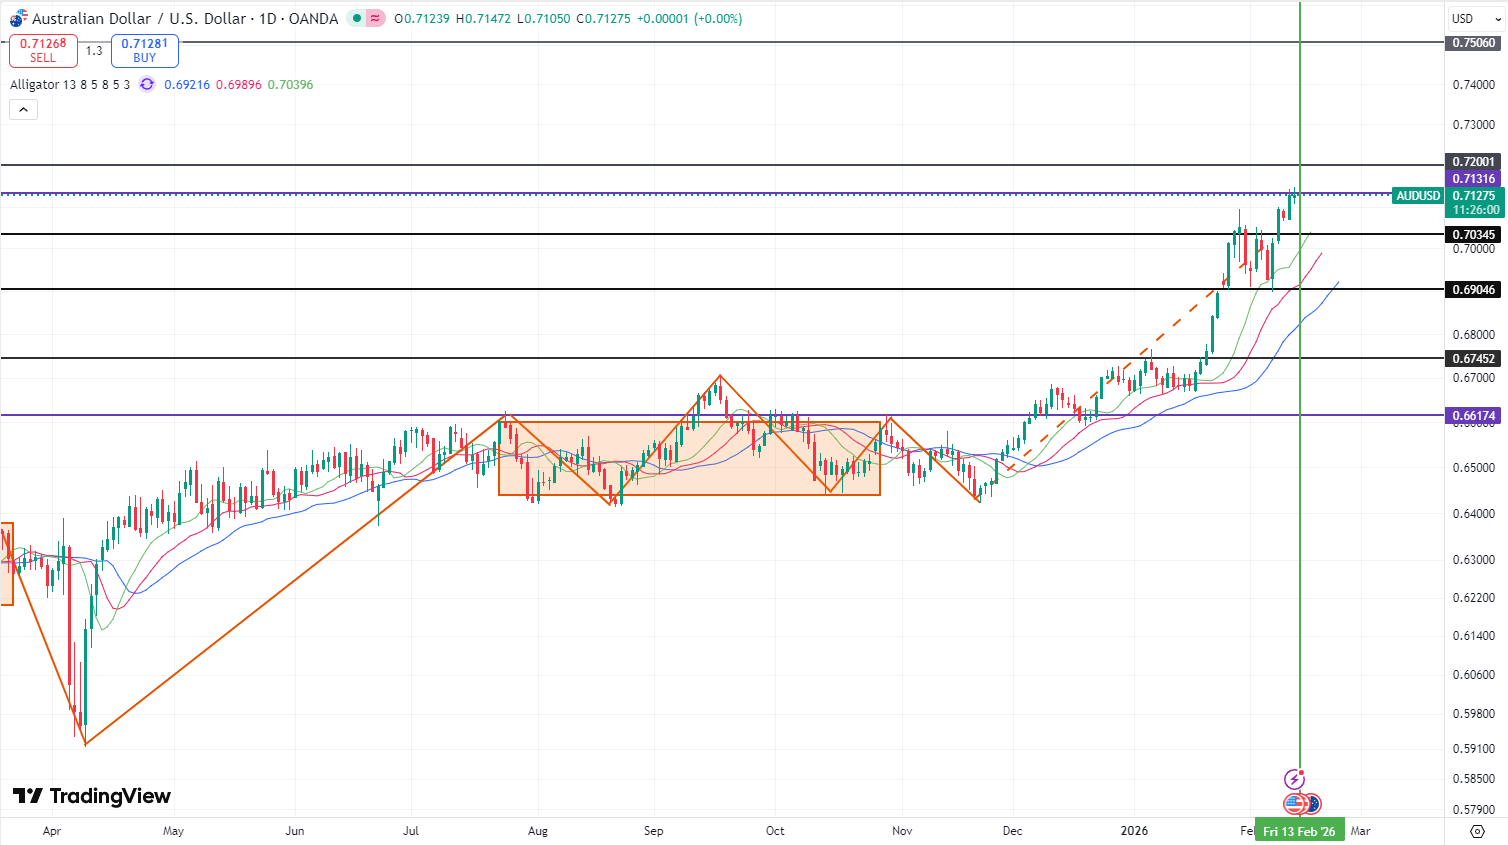The image size is (1508, 845).
Task: Click the US flag economic event icon
Action: (x=1295, y=803)
